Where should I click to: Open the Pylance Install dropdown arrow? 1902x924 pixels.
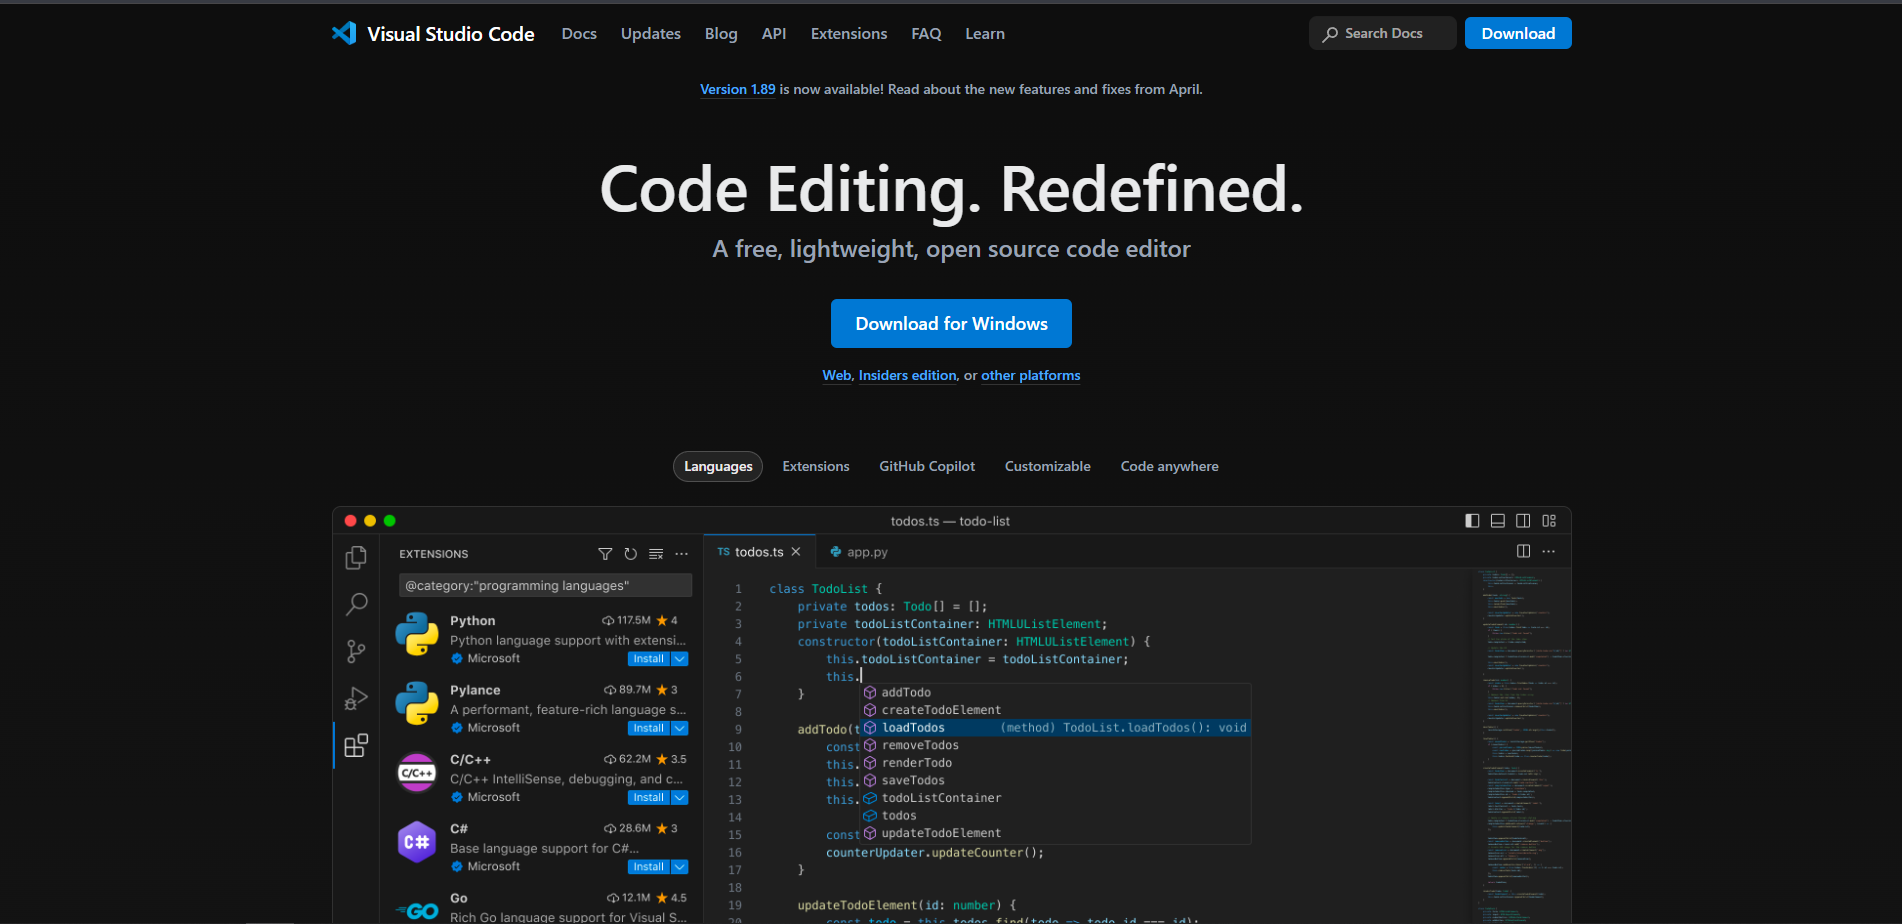[x=680, y=728]
